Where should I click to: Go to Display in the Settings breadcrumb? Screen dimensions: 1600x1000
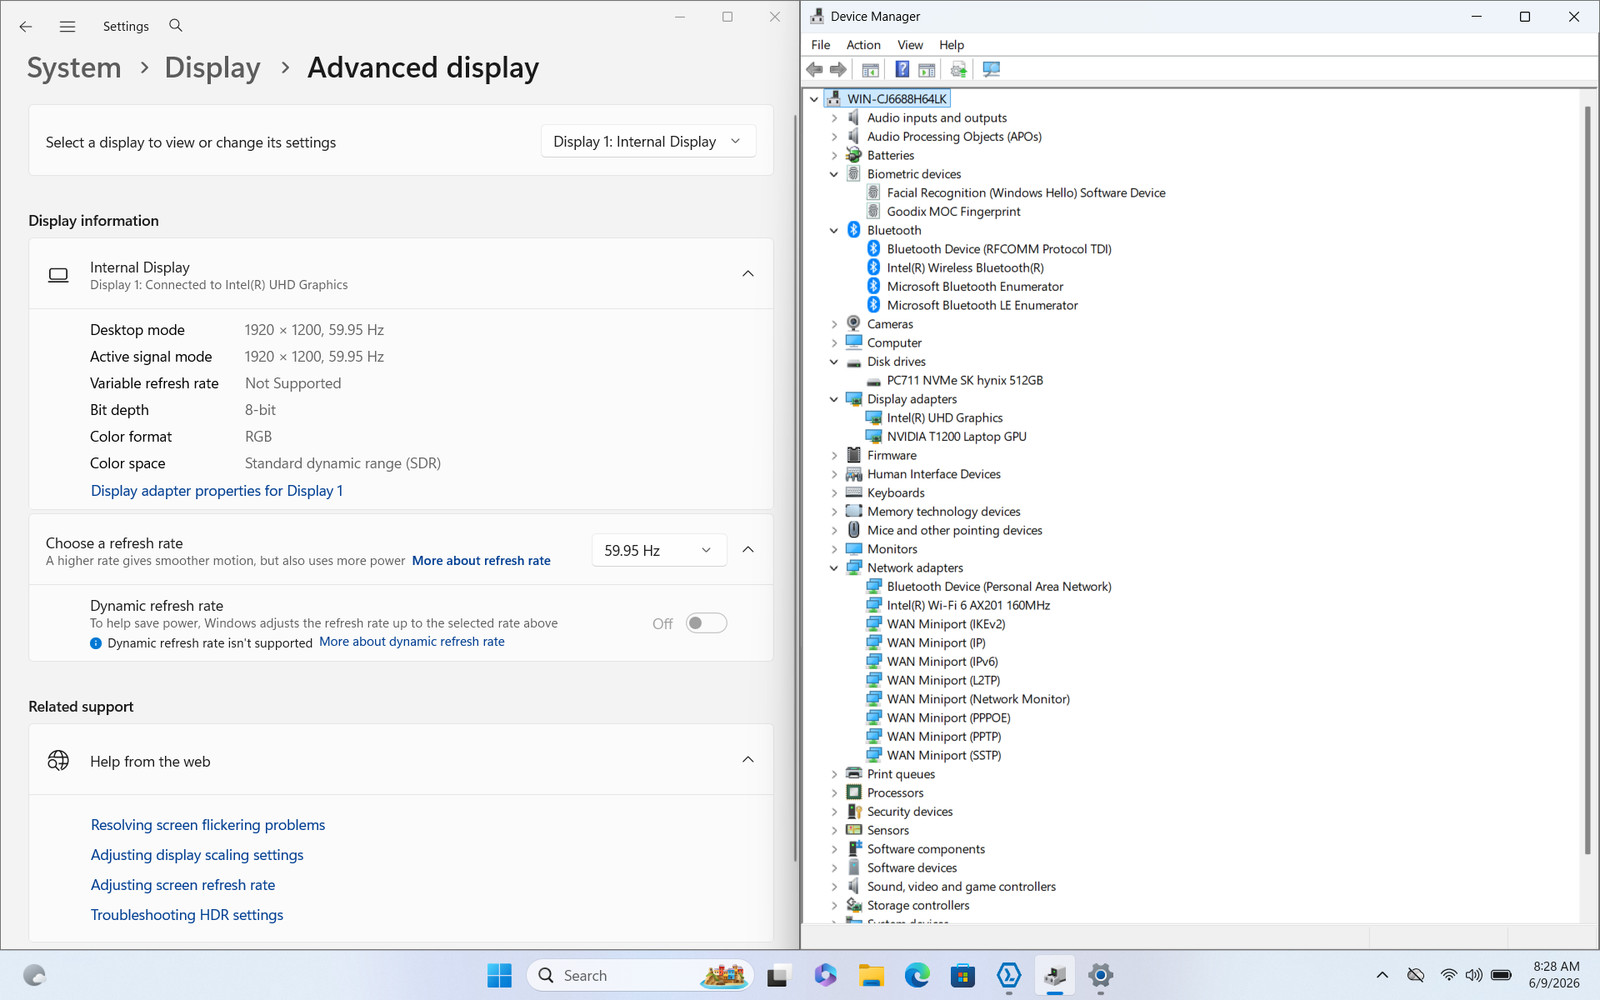(x=212, y=68)
